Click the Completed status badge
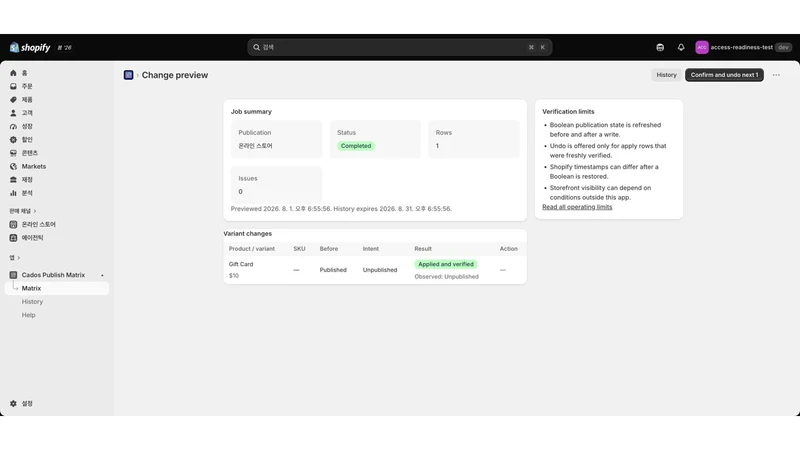 click(x=356, y=146)
